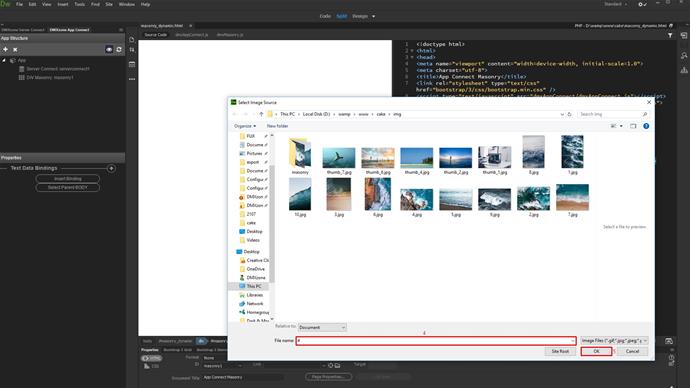Open the Image Files type filter dropdown
This screenshot has width=690, height=388.
coord(614,340)
